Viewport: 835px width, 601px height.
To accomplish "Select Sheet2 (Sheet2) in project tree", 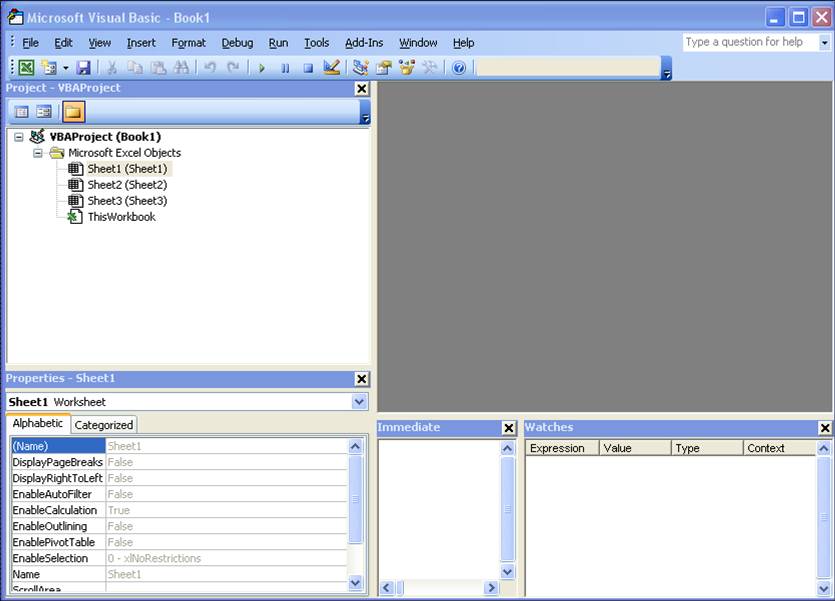I will pos(127,185).
